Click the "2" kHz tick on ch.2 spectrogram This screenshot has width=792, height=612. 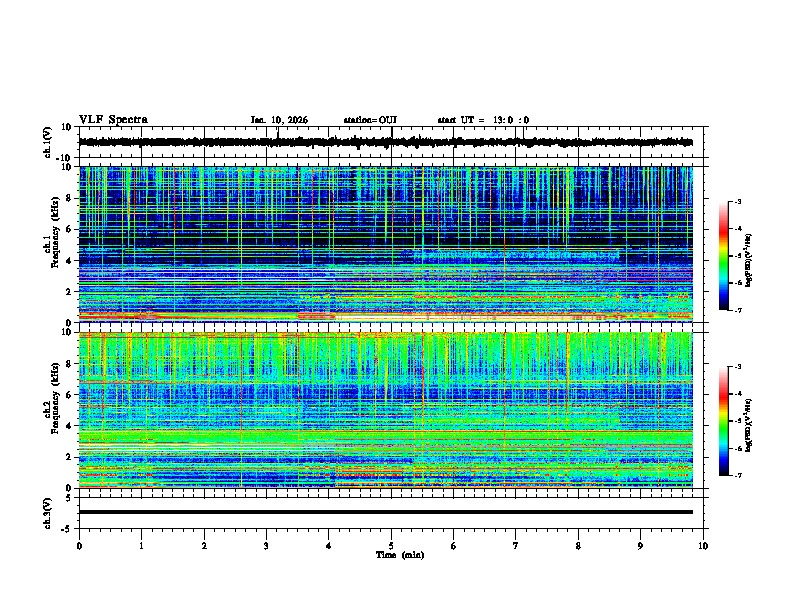click(69, 457)
